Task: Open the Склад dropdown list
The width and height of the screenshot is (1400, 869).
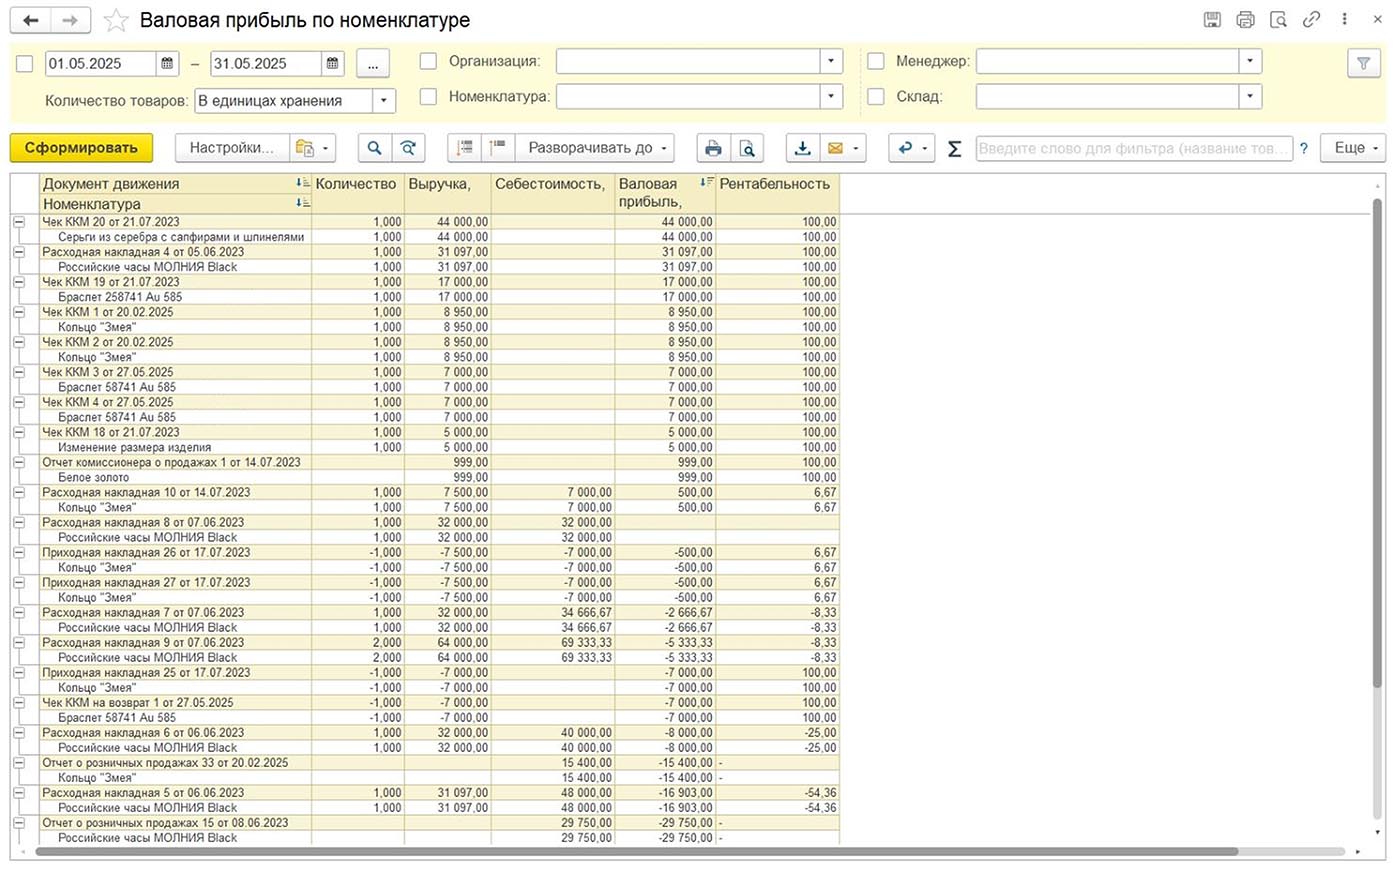Action: (1250, 97)
